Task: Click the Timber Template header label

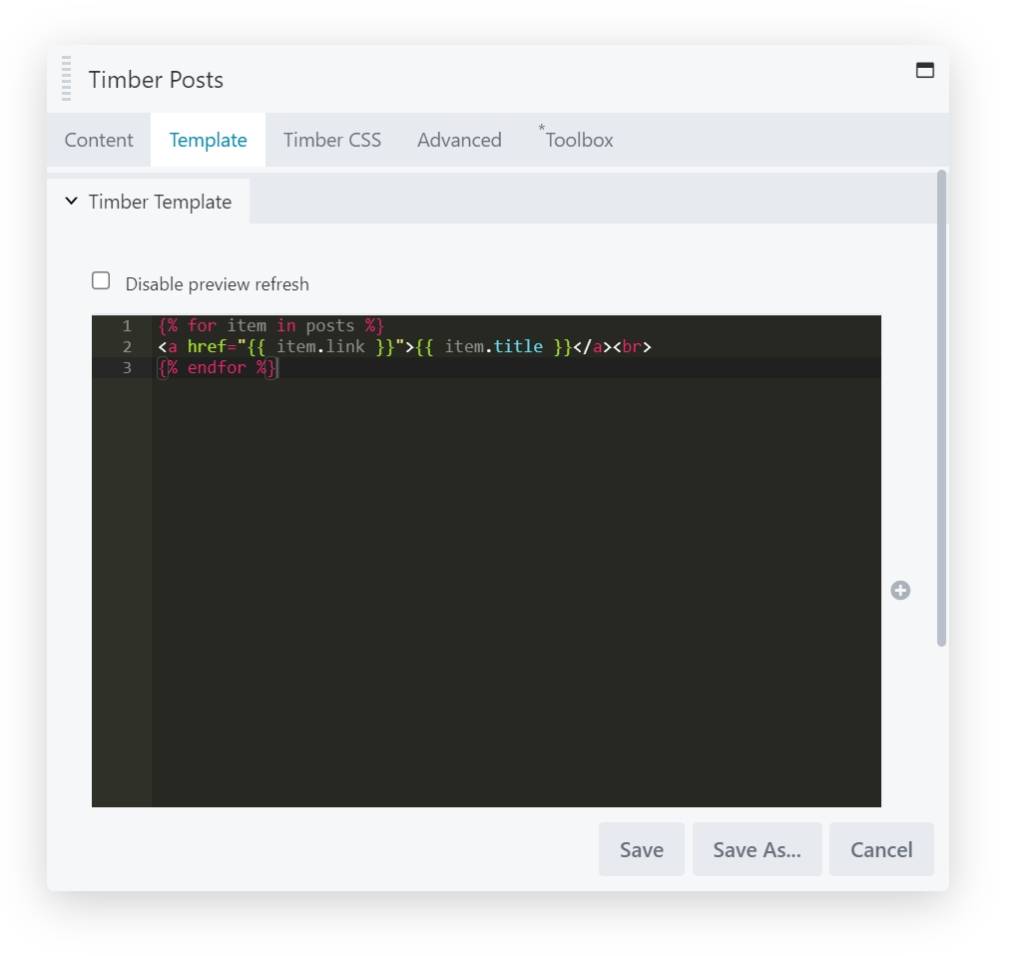Action: [x=160, y=201]
